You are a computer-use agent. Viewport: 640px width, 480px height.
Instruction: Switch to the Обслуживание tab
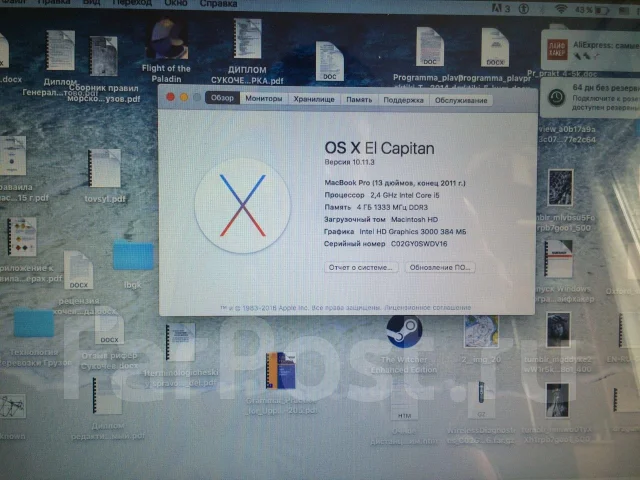461,100
